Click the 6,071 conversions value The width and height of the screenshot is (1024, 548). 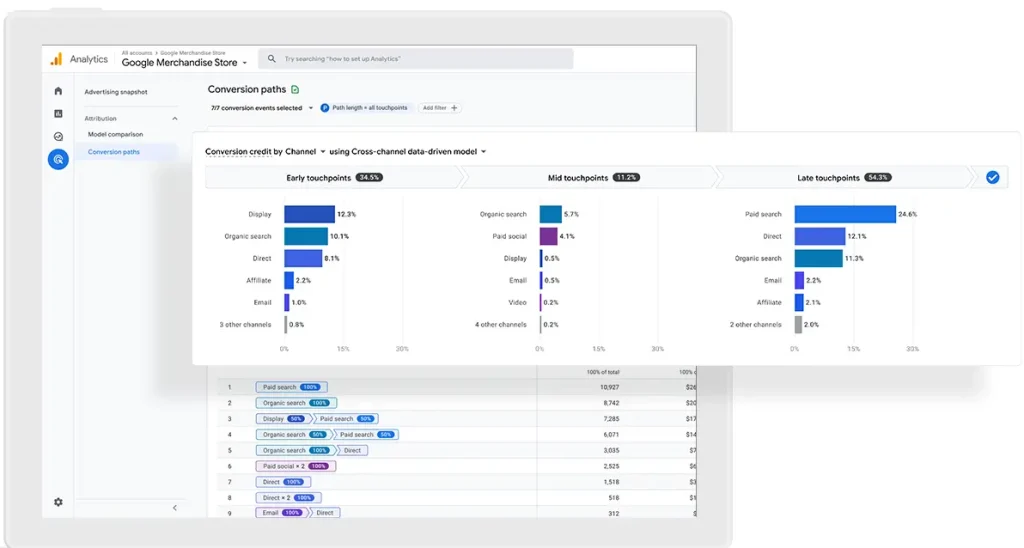tap(611, 434)
